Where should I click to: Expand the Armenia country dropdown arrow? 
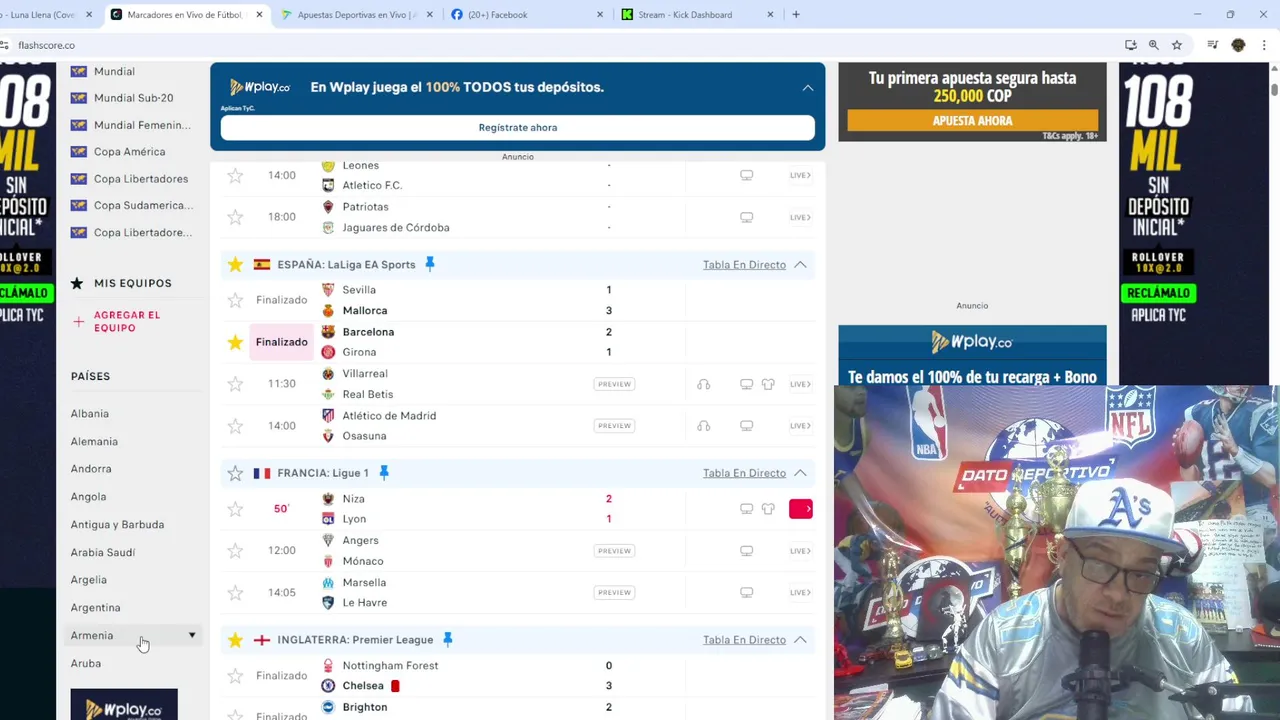point(192,635)
